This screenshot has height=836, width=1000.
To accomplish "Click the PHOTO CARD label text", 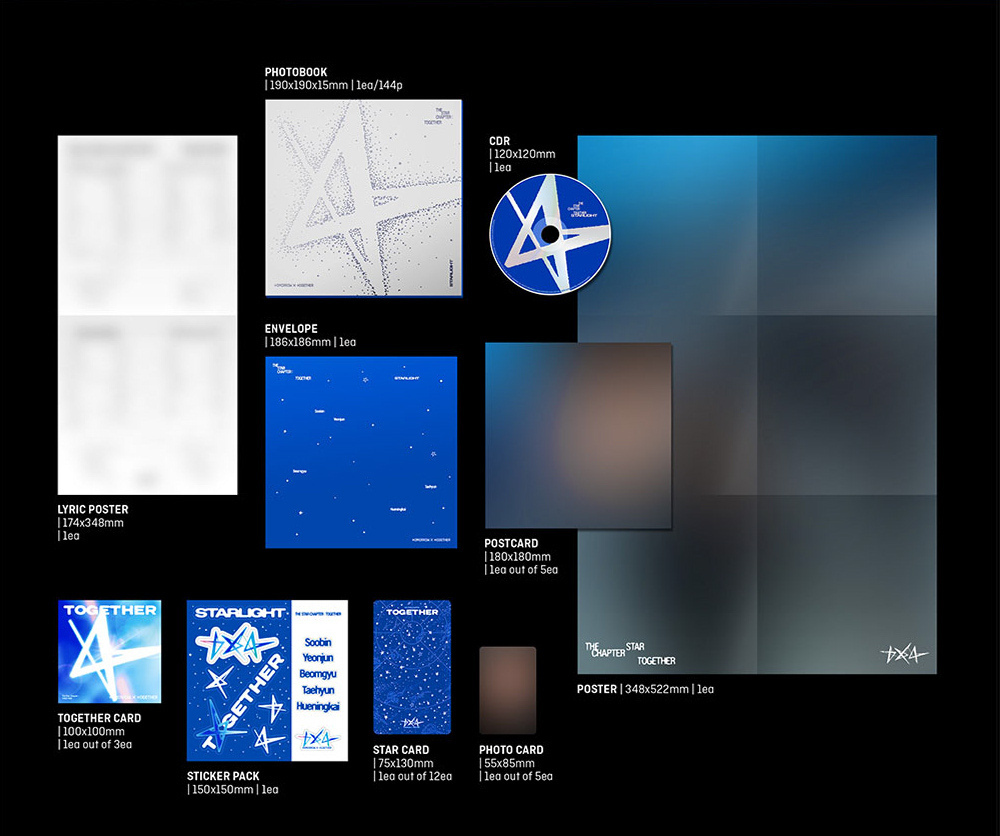I will point(511,750).
